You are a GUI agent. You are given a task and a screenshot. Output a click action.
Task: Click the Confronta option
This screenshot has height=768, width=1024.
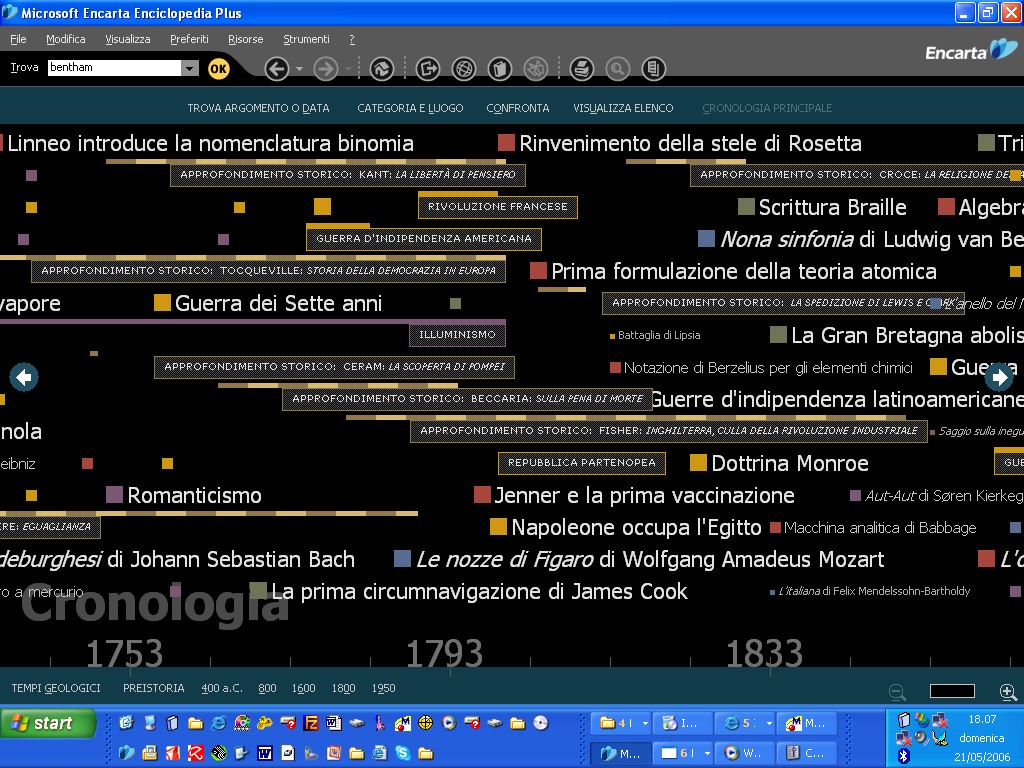point(518,108)
